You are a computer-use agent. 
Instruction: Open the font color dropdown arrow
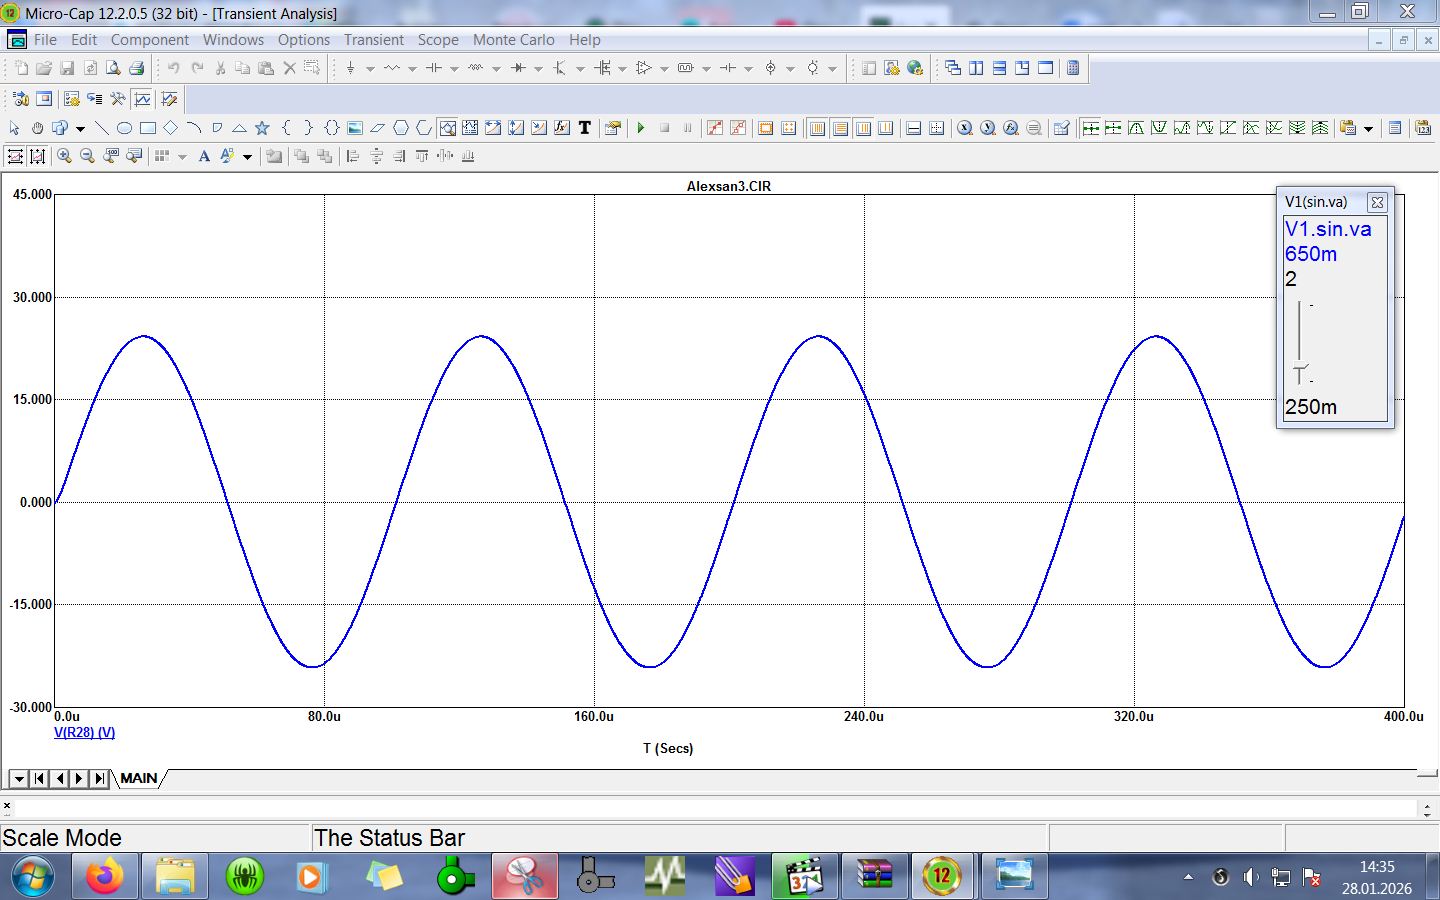pyautogui.click(x=247, y=157)
